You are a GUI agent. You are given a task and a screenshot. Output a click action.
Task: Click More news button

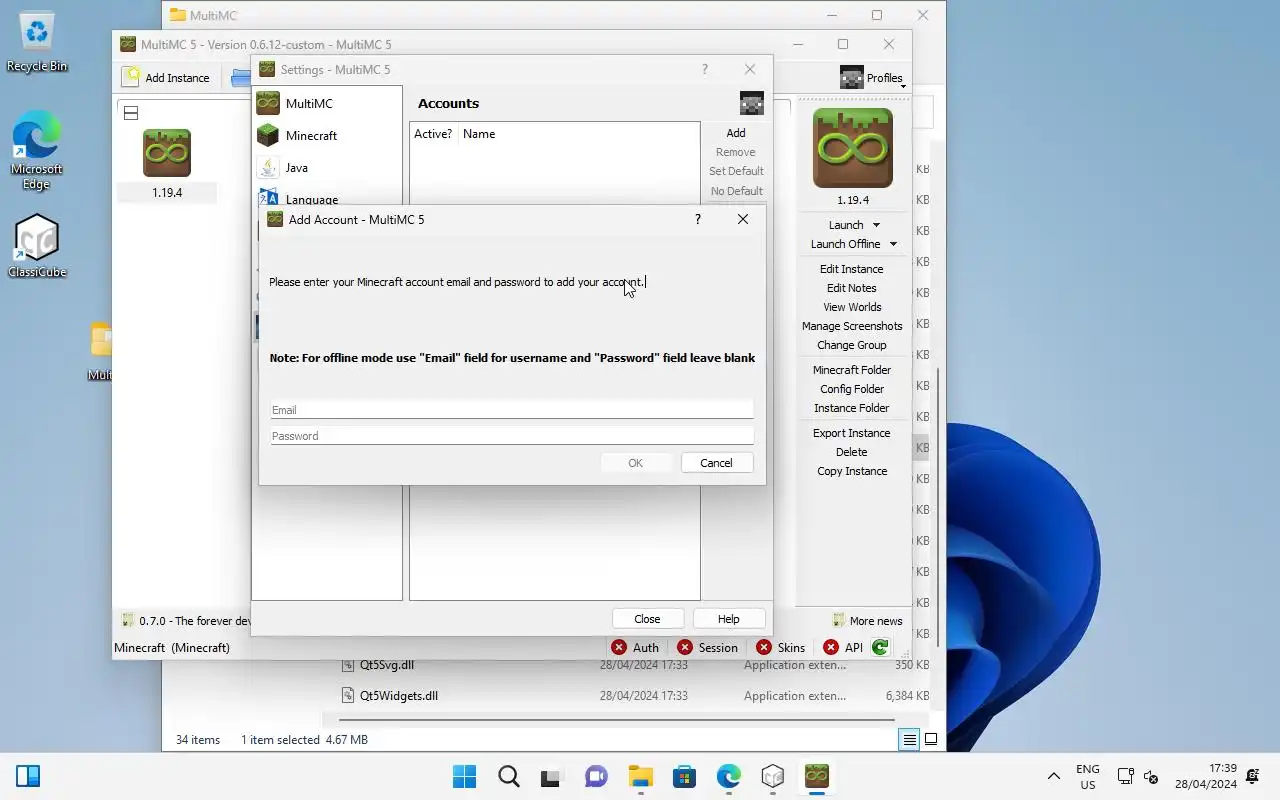[867, 621]
